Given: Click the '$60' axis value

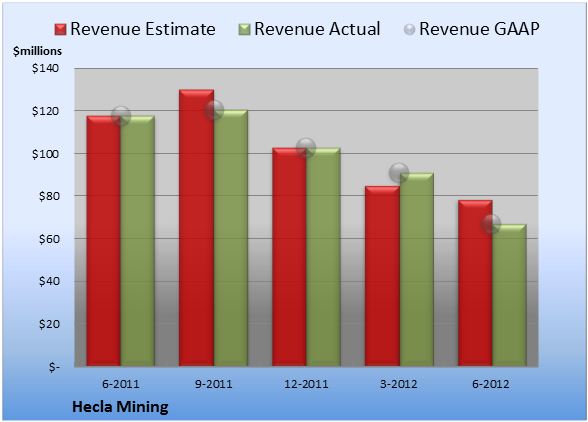Looking at the screenshot, I should click(49, 239).
